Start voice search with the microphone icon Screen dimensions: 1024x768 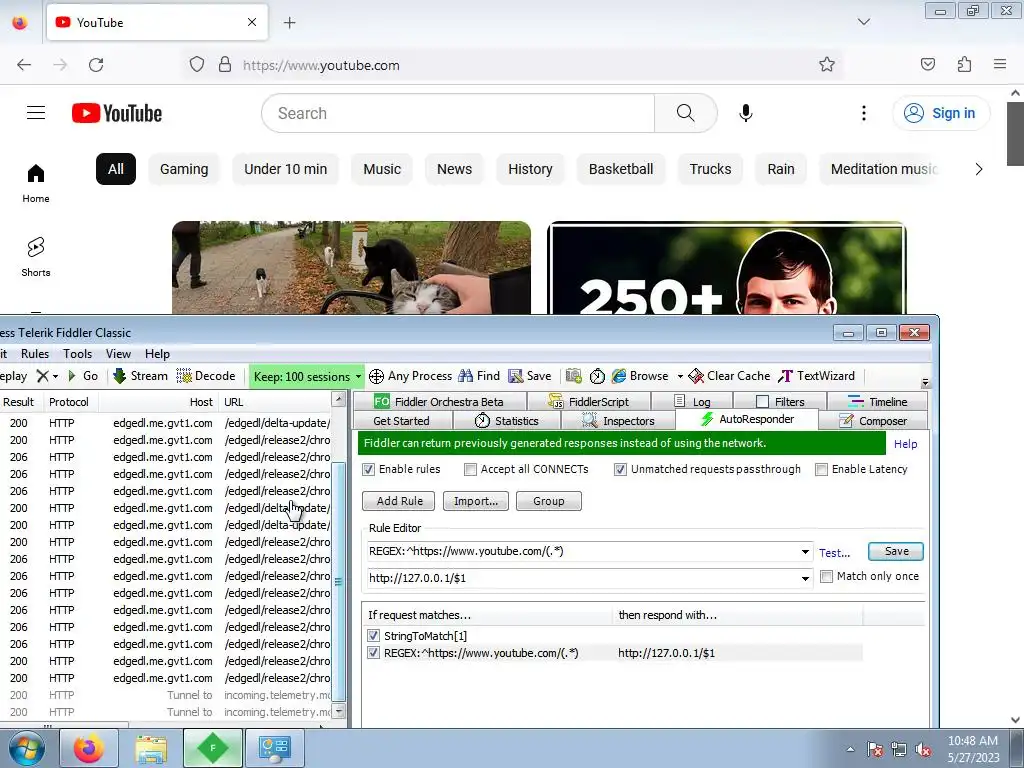click(746, 113)
